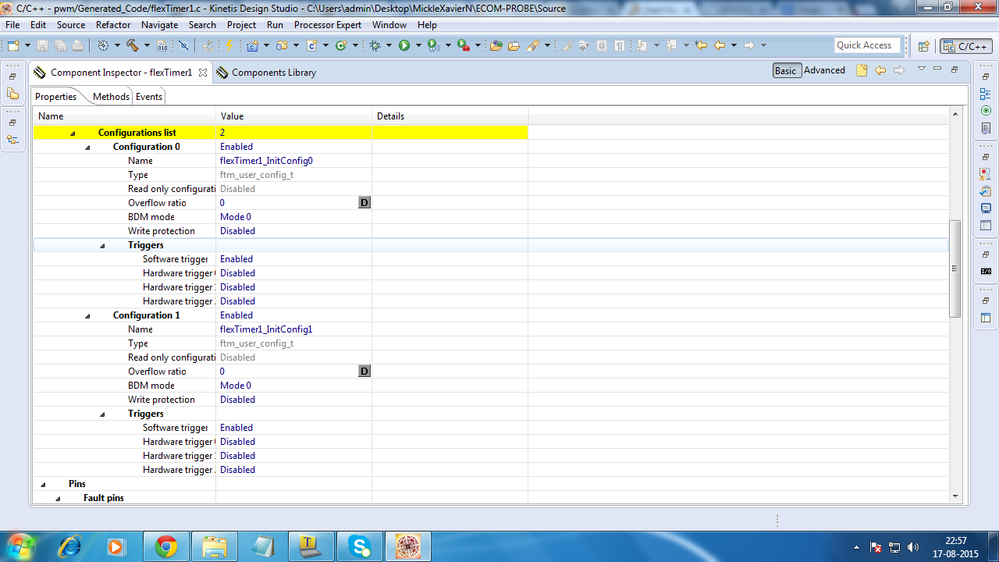Click the yellow note icon in Component Inspector
Image resolution: width=999 pixels, height=562 pixels.
(x=861, y=70)
